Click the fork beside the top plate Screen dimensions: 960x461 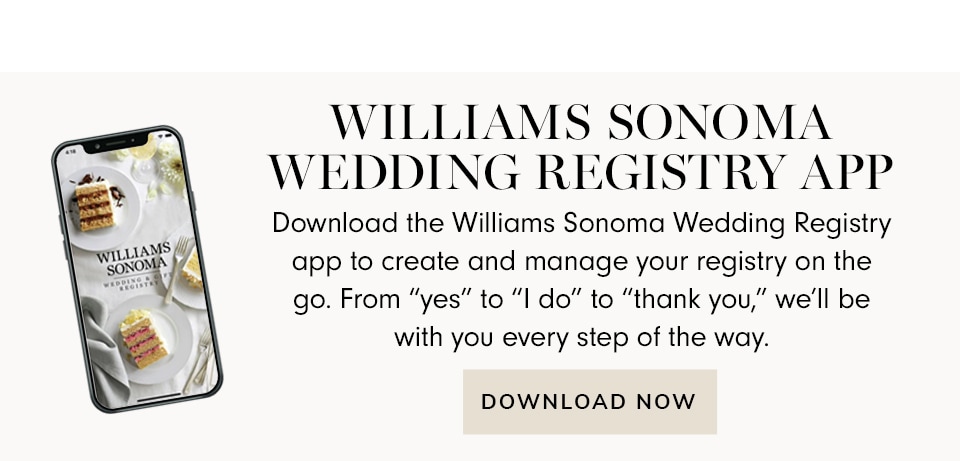point(177,267)
